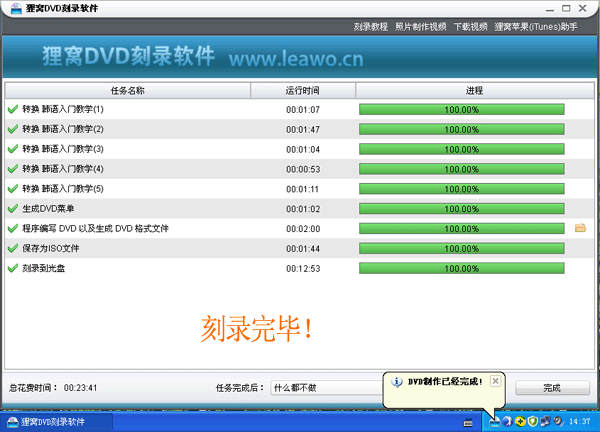The width and height of the screenshot is (600, 432).
Task: Click the network computers tray icon
Action: tap(545, 422)
